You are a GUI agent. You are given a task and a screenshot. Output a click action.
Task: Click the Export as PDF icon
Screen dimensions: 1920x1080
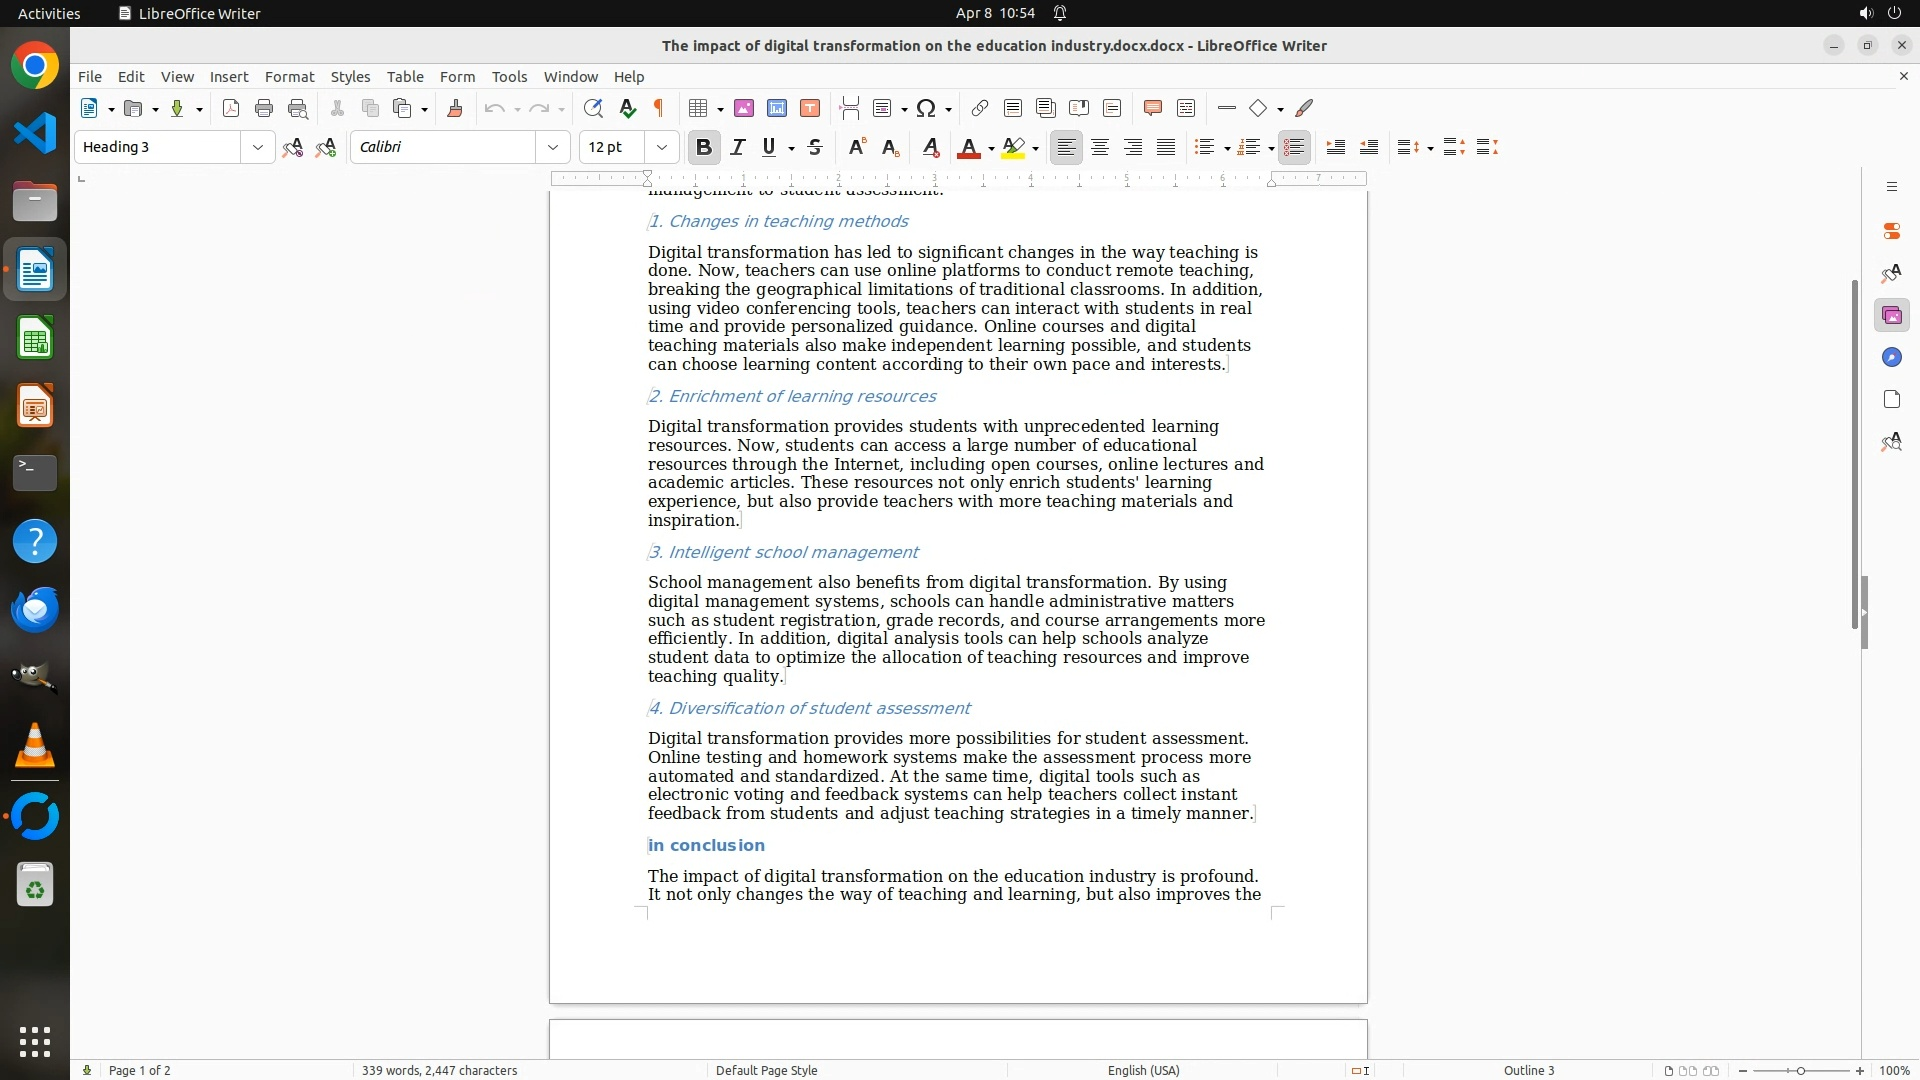231,109
